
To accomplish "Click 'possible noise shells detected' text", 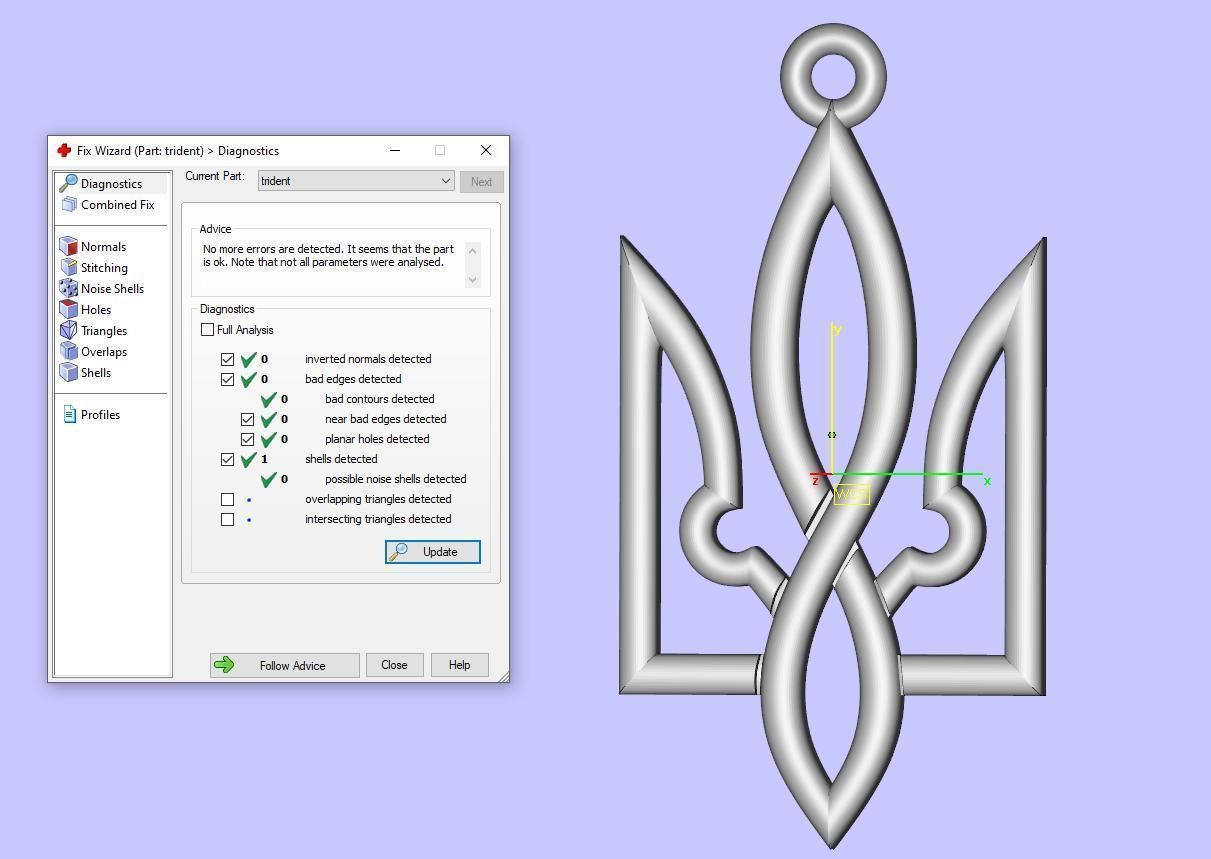I will (395, 479).
